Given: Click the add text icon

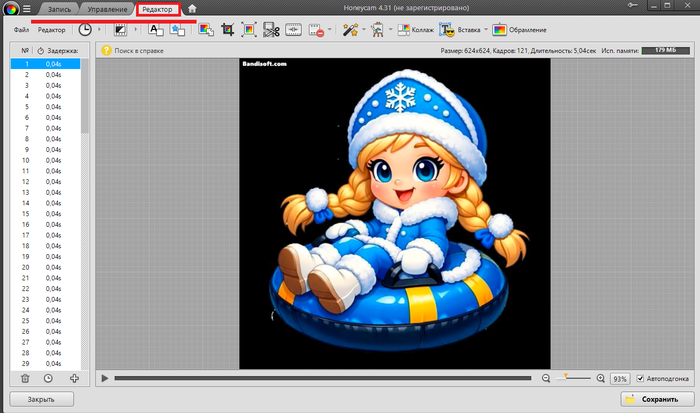Looking at the screenshot, I should point(155,30).
